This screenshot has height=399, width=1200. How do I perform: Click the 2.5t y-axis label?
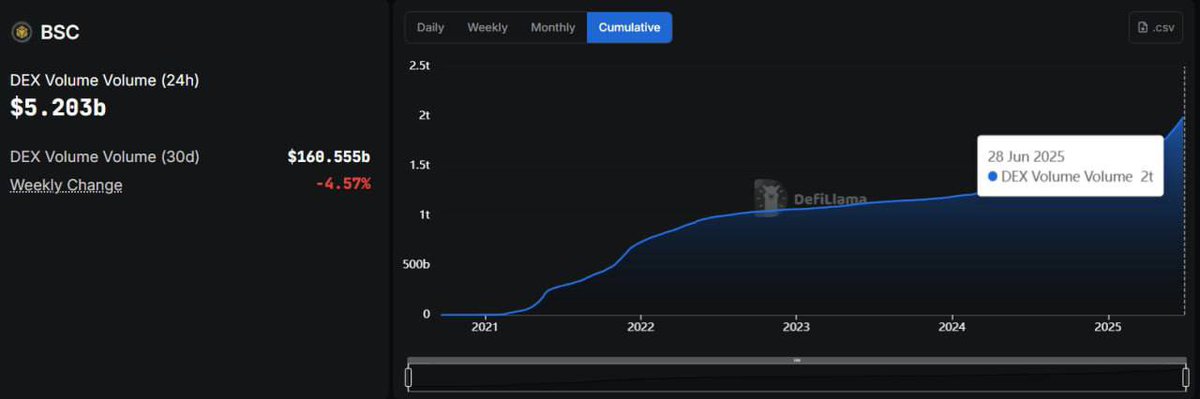pos(419,65)
